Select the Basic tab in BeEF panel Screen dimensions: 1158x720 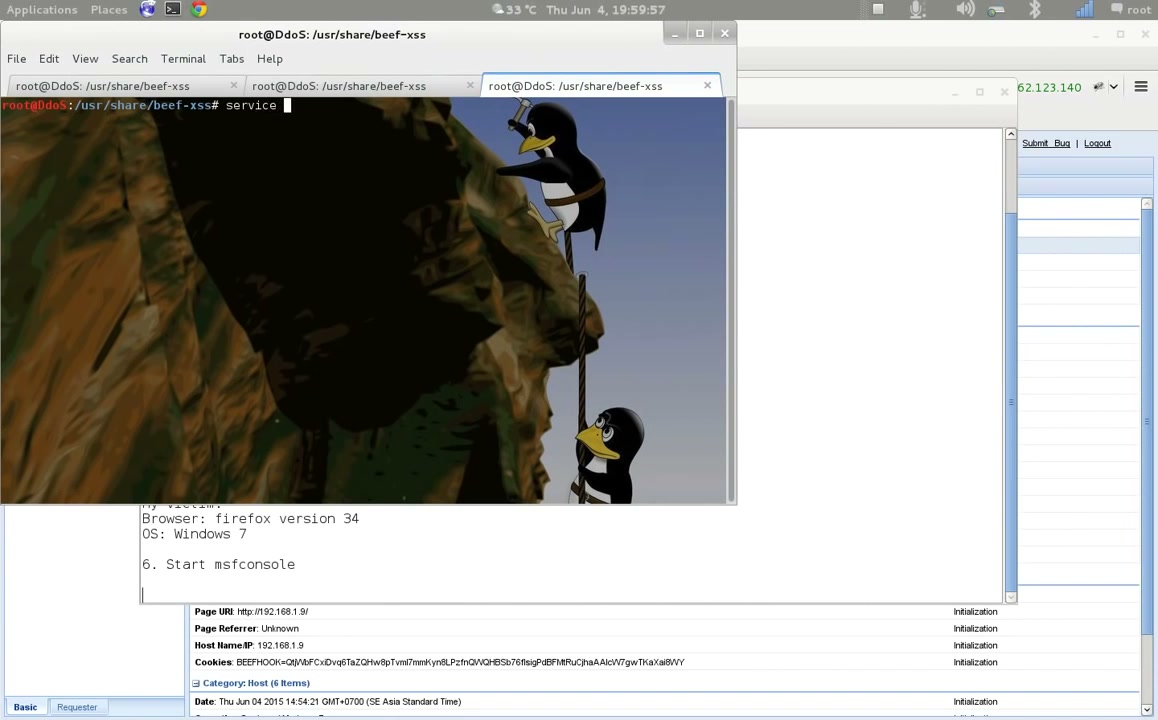pyautogui.click(x=25, y=707)
